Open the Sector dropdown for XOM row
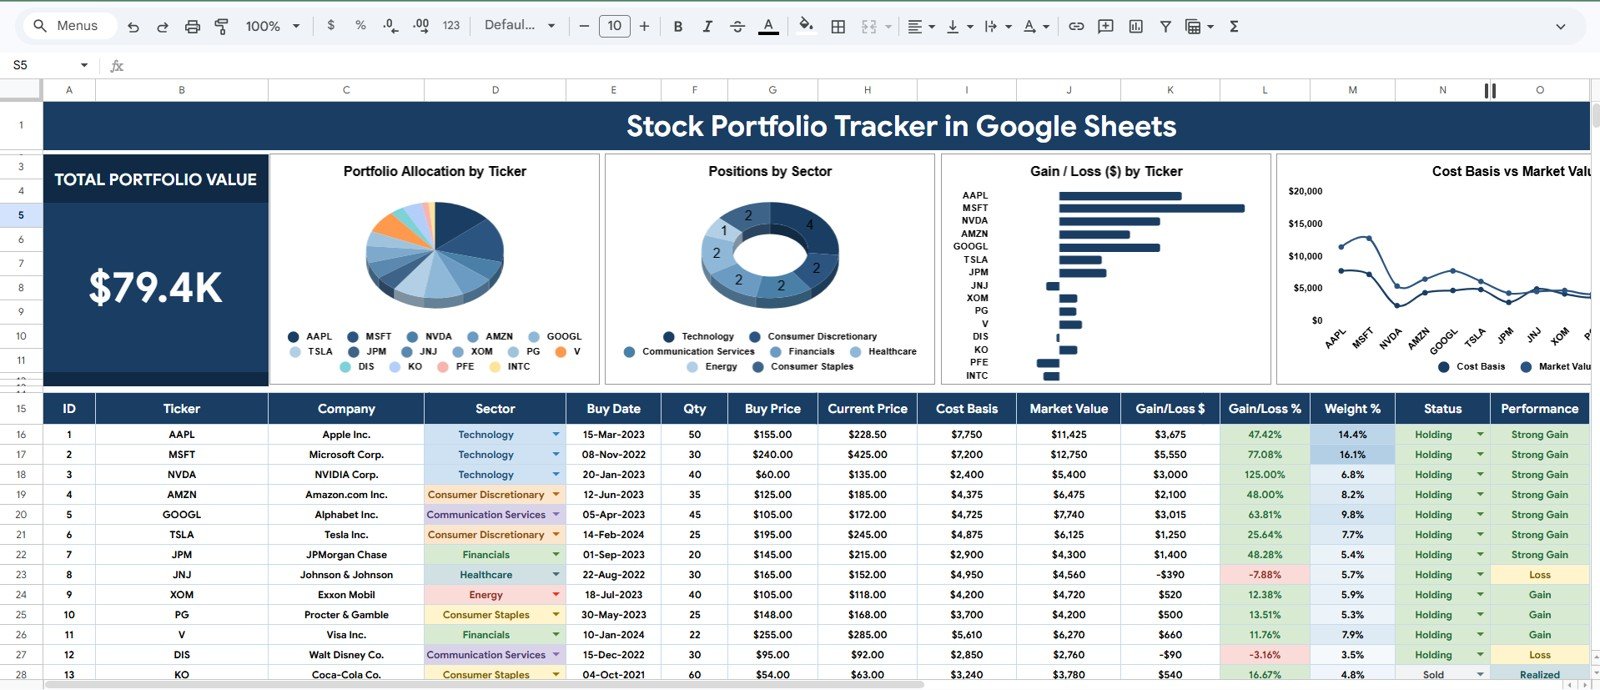The width and height of the screenshot is (1600, 690). click(x=556, y=594)
